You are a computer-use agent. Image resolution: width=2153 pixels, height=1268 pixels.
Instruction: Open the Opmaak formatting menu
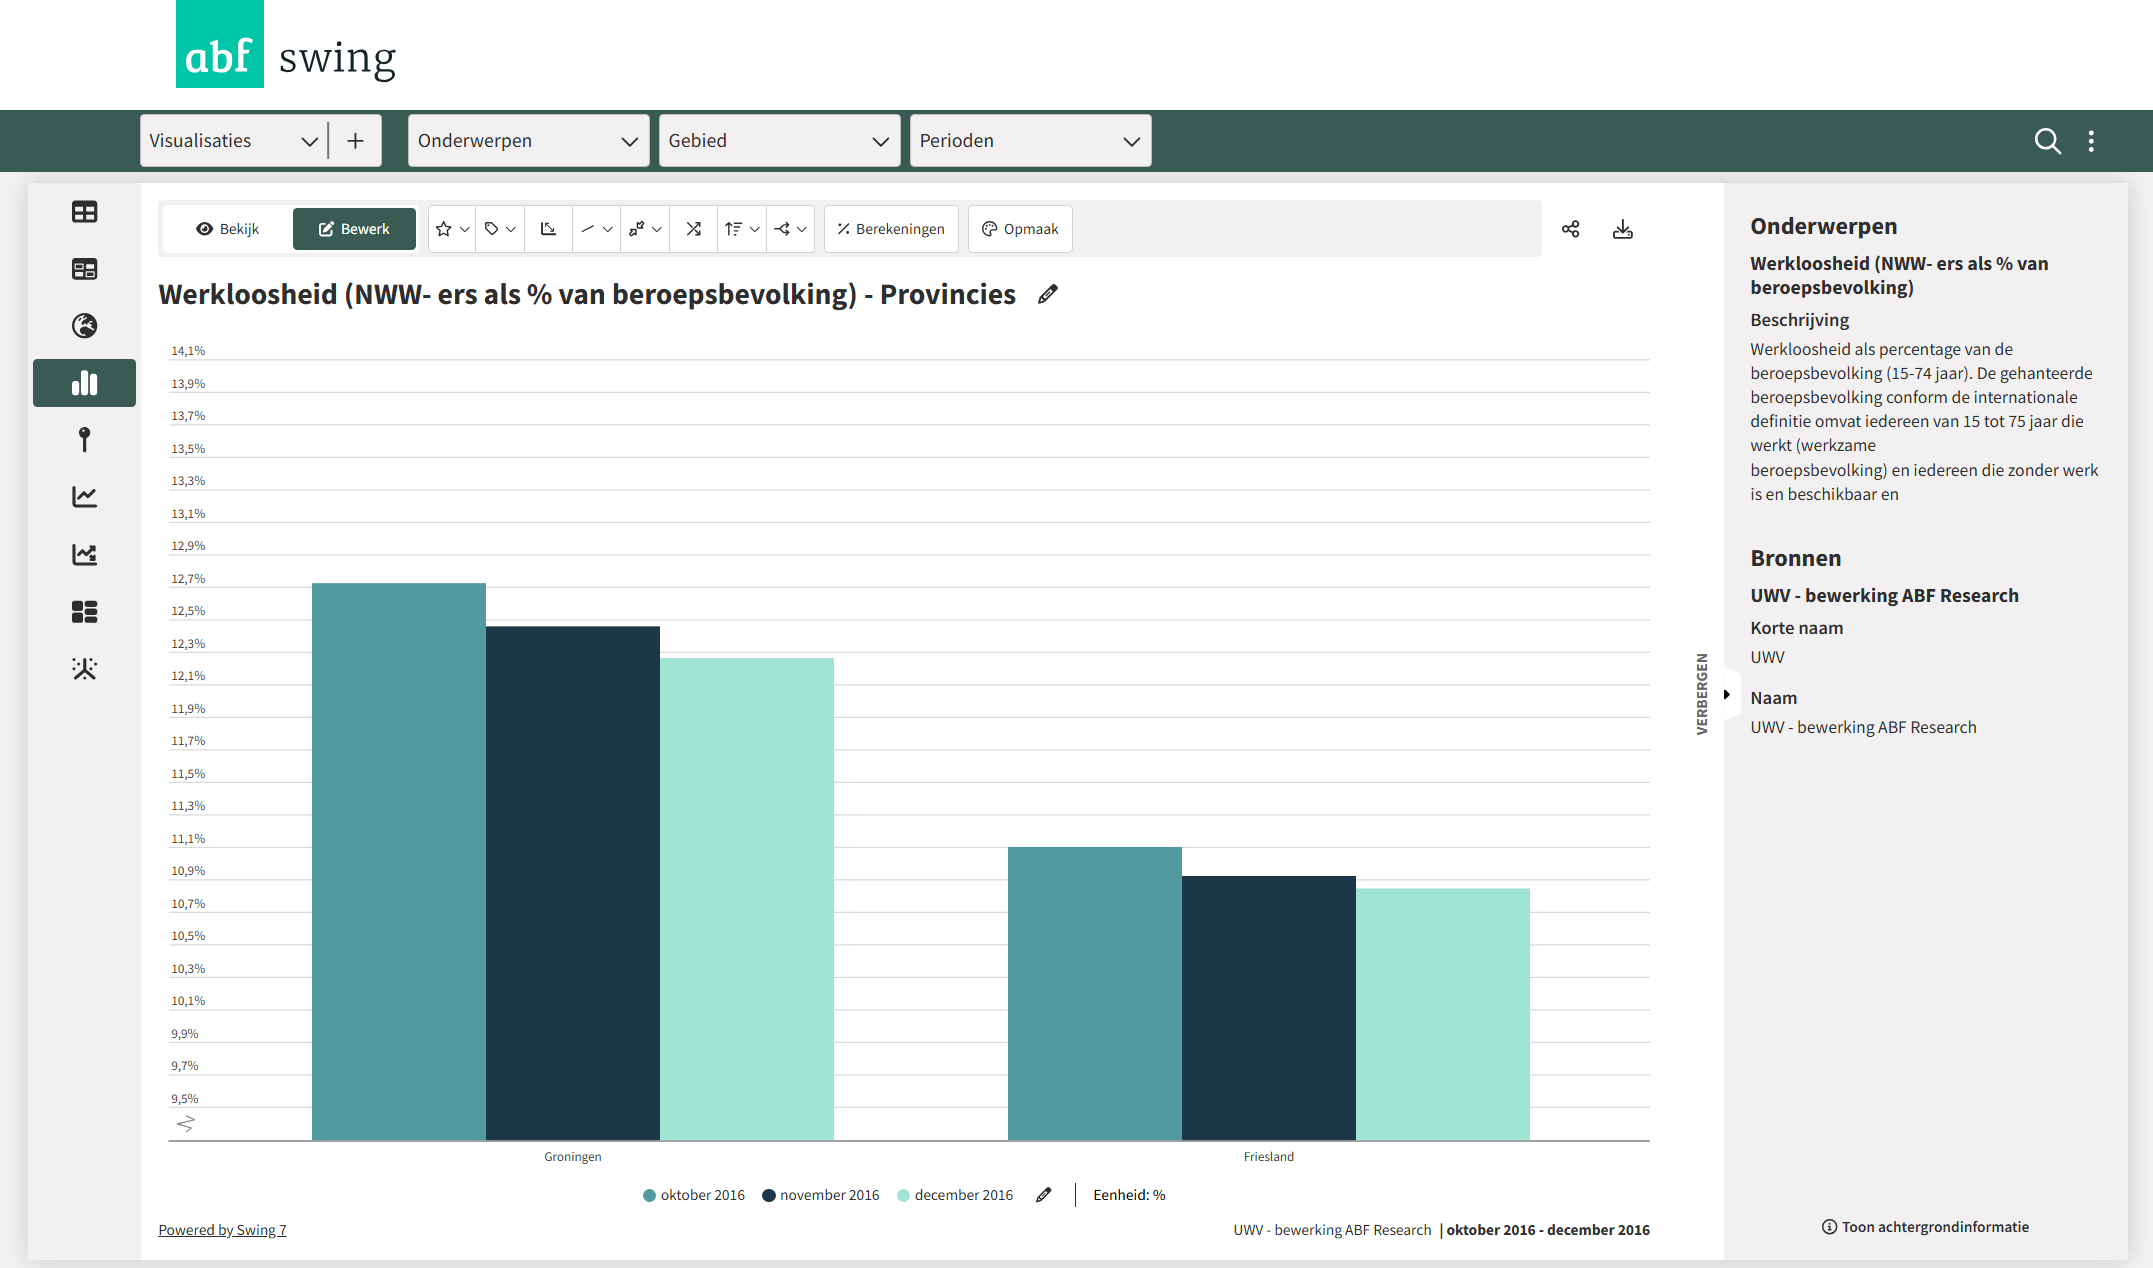point(1020,229)
